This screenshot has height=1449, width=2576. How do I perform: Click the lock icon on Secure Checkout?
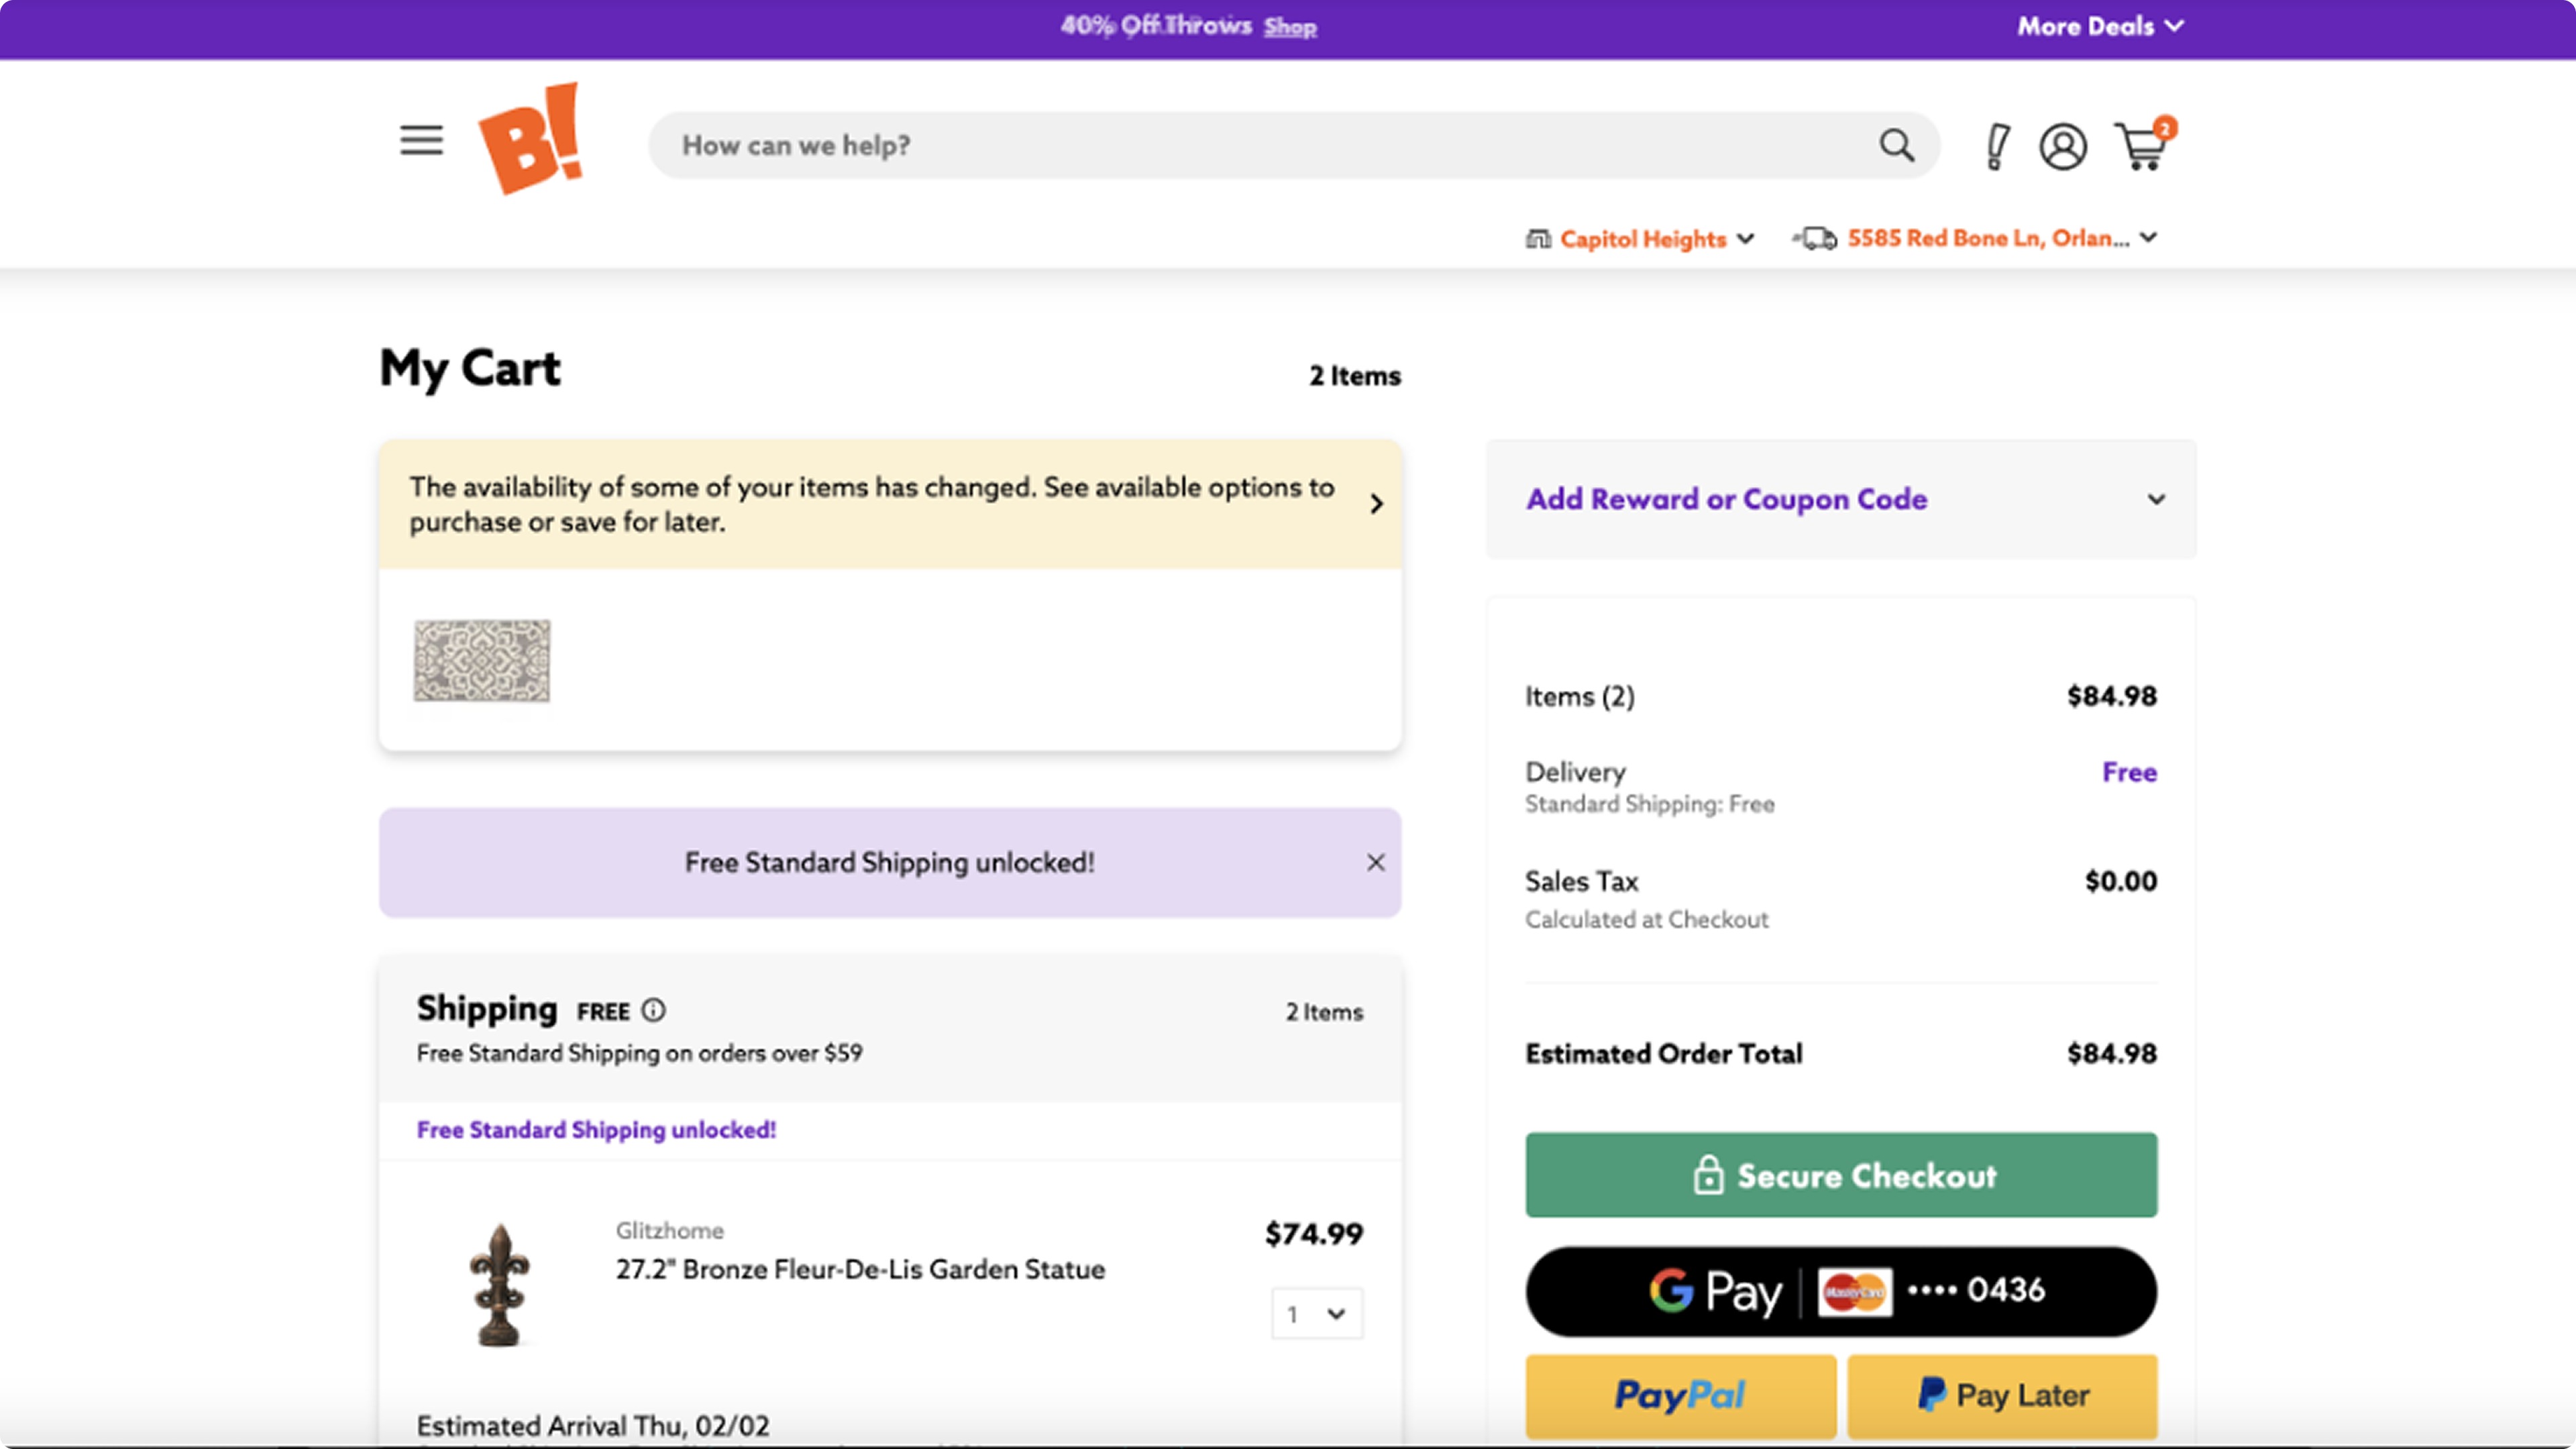click(1708, 1175)
